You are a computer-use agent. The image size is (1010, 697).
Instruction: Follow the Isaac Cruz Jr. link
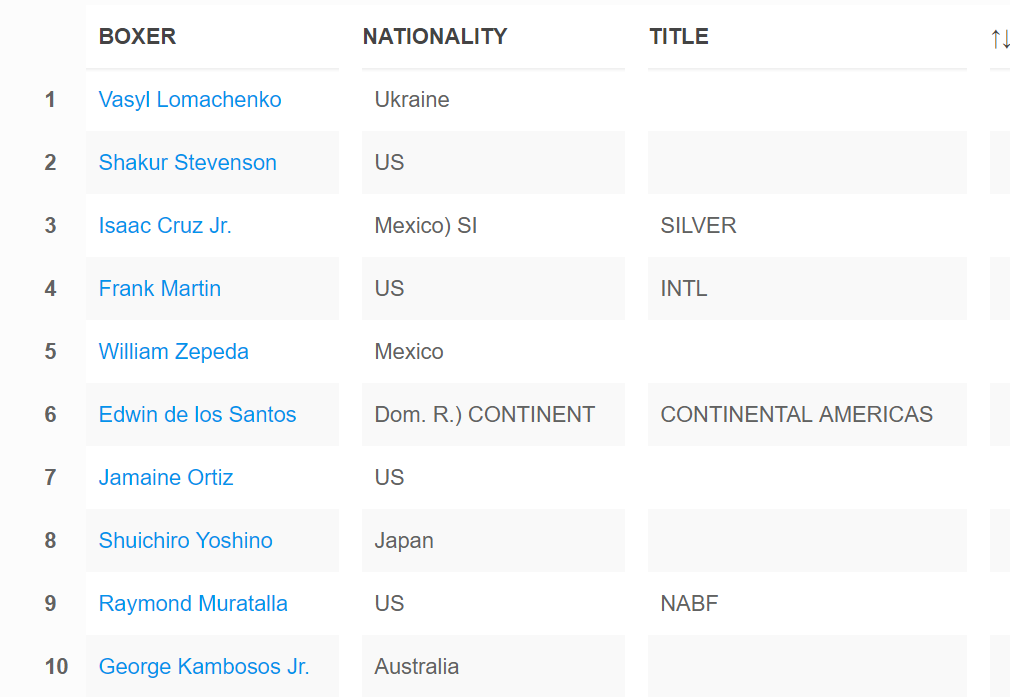coord(165,225)
